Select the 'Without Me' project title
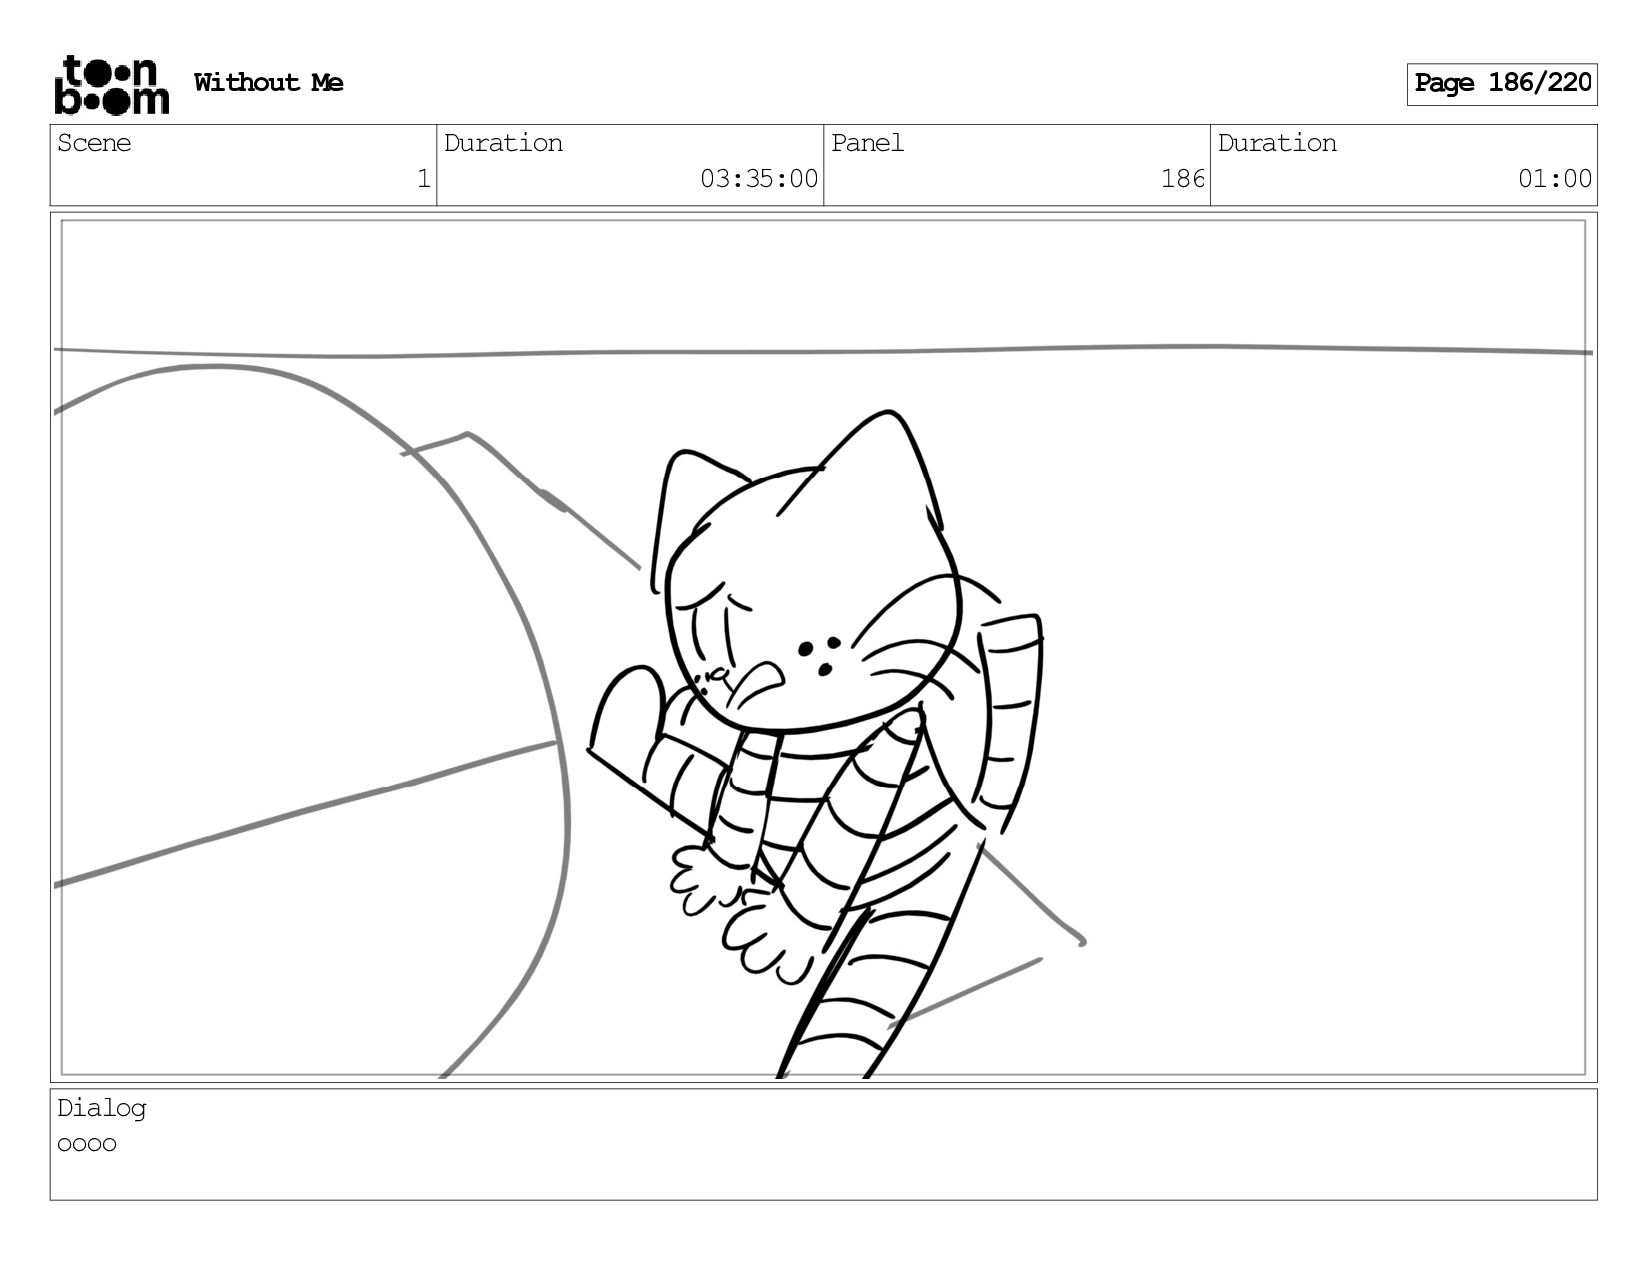The width and height of the screenshot is (1650, 1275). click(x=268, y=83)
